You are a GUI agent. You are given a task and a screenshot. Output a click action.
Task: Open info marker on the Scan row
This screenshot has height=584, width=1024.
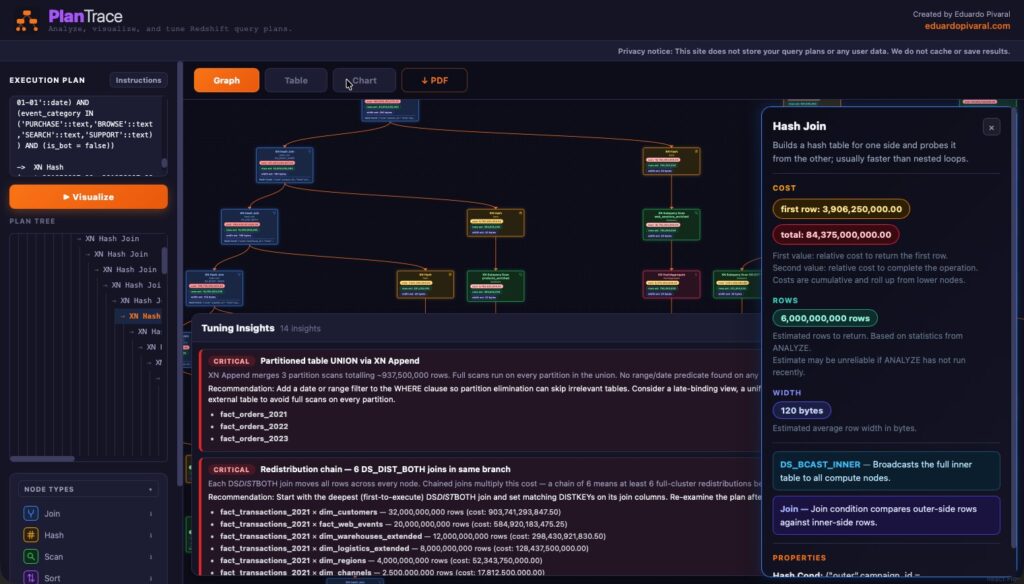(x=151, y=557)
